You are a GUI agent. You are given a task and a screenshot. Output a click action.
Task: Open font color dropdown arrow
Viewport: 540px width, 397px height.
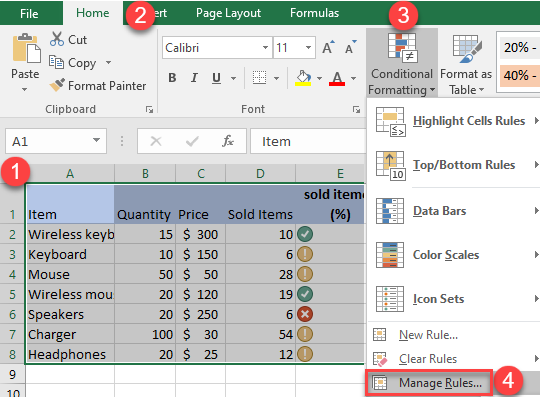[x=353, y=79]
